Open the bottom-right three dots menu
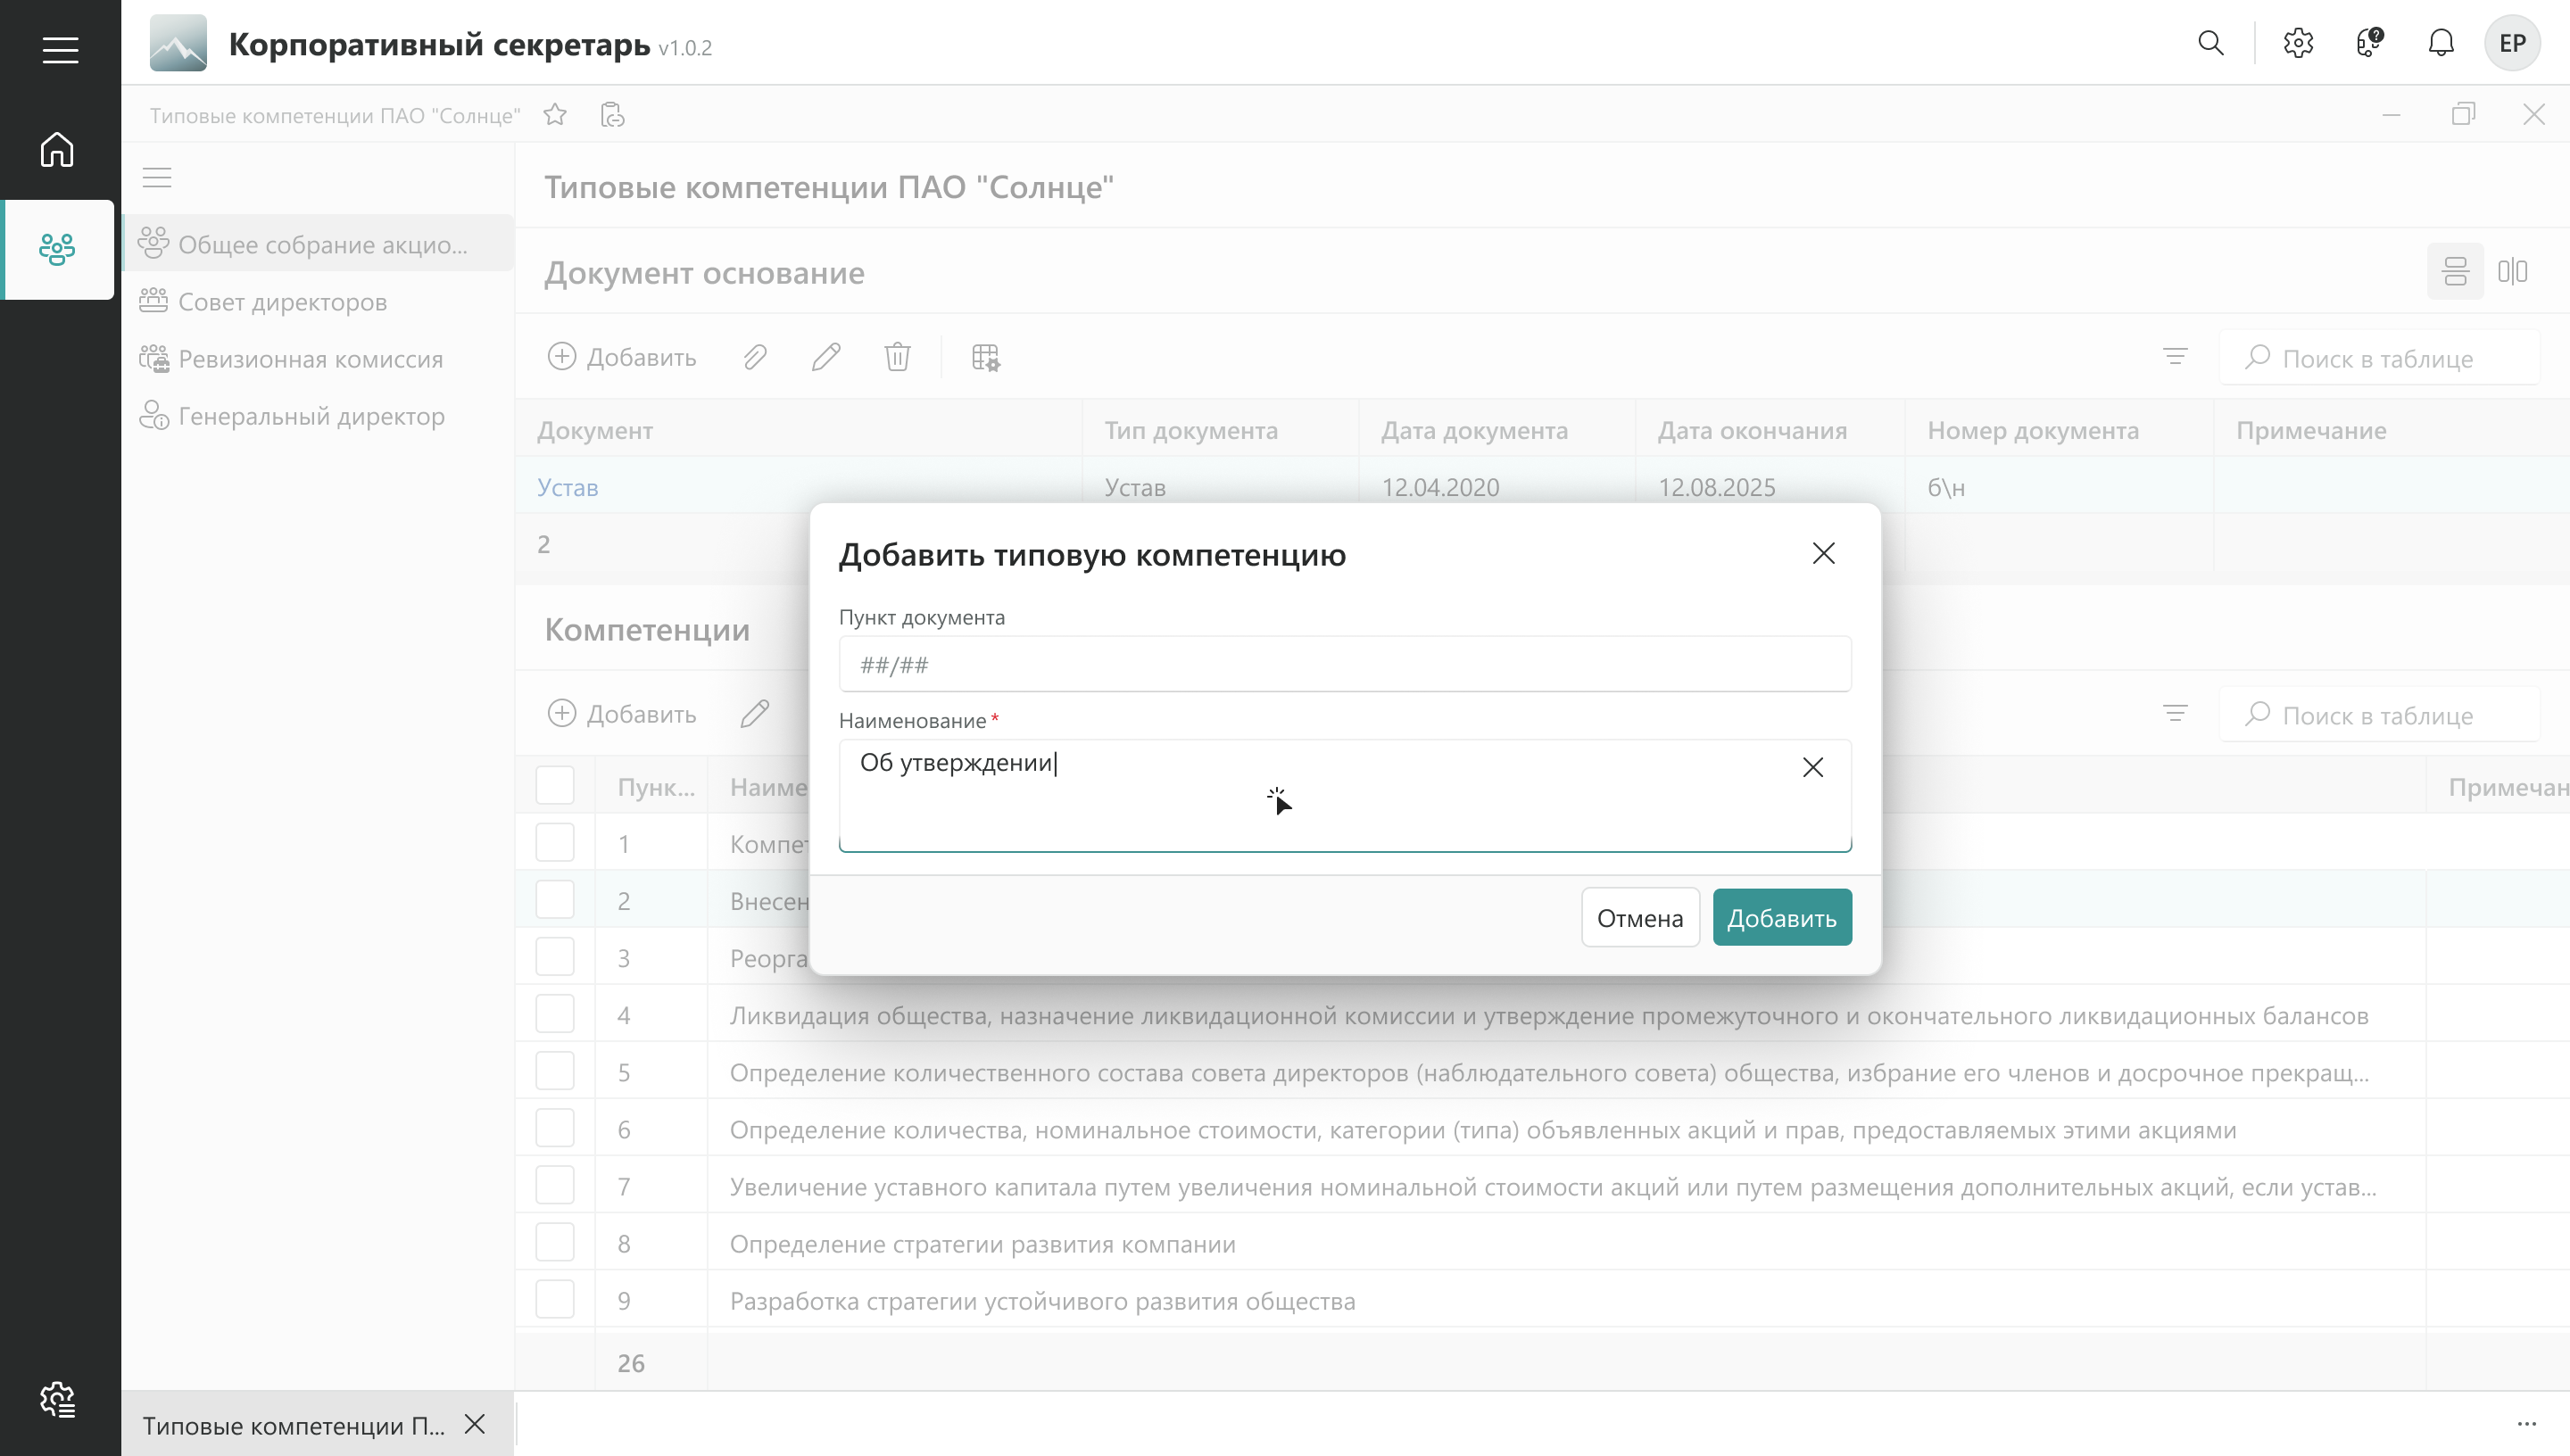Screen dimensions: 2570x1456 [2526, 1424]
